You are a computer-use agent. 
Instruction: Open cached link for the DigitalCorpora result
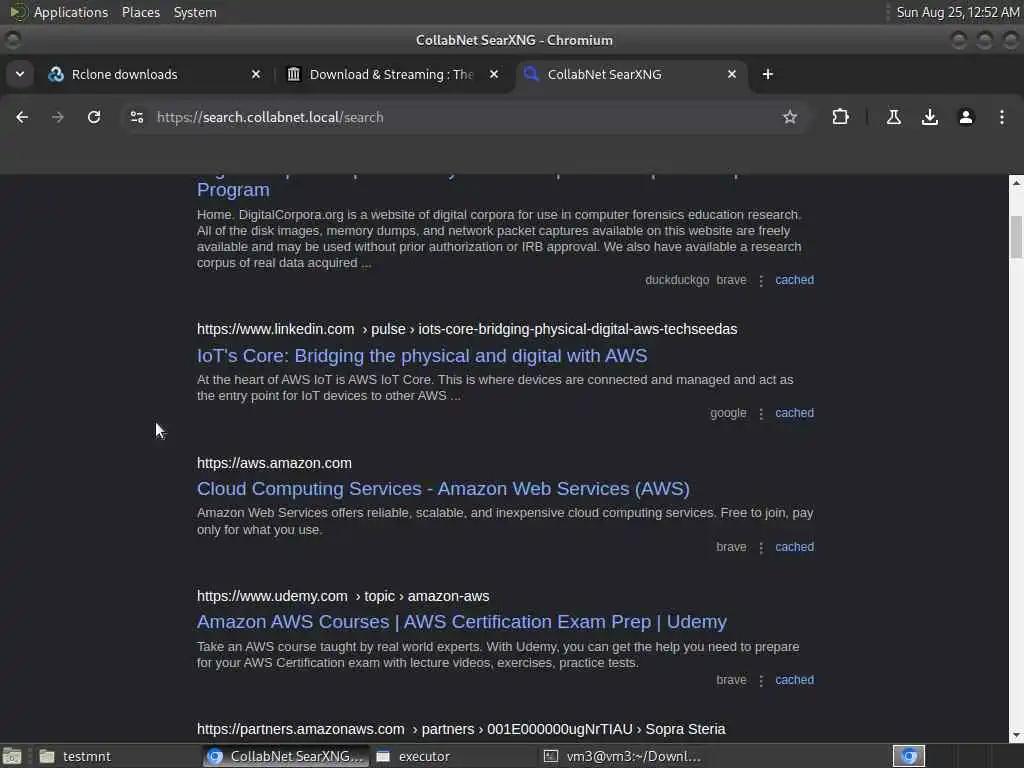point(794,280)
